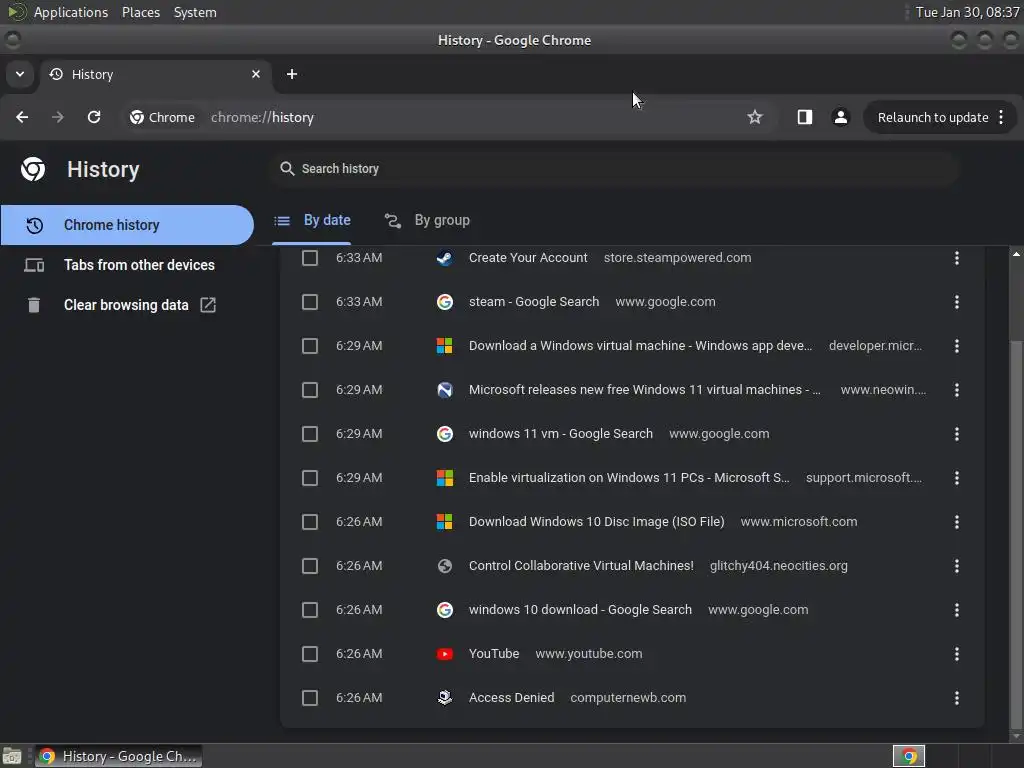Open three-dot menu for steam Google Search entry
1024x768 pixels.
[956, 302]
